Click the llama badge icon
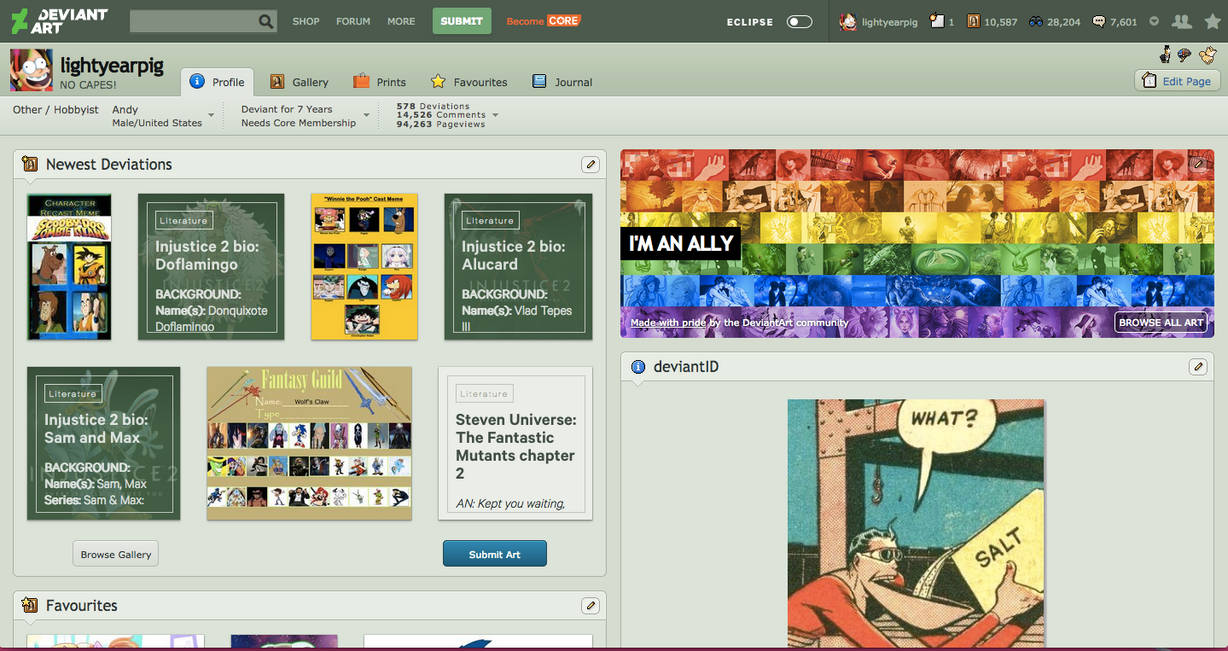The height and width of the screenshot is (651, 1228). pyautogui.click(x=1208, y=54)
